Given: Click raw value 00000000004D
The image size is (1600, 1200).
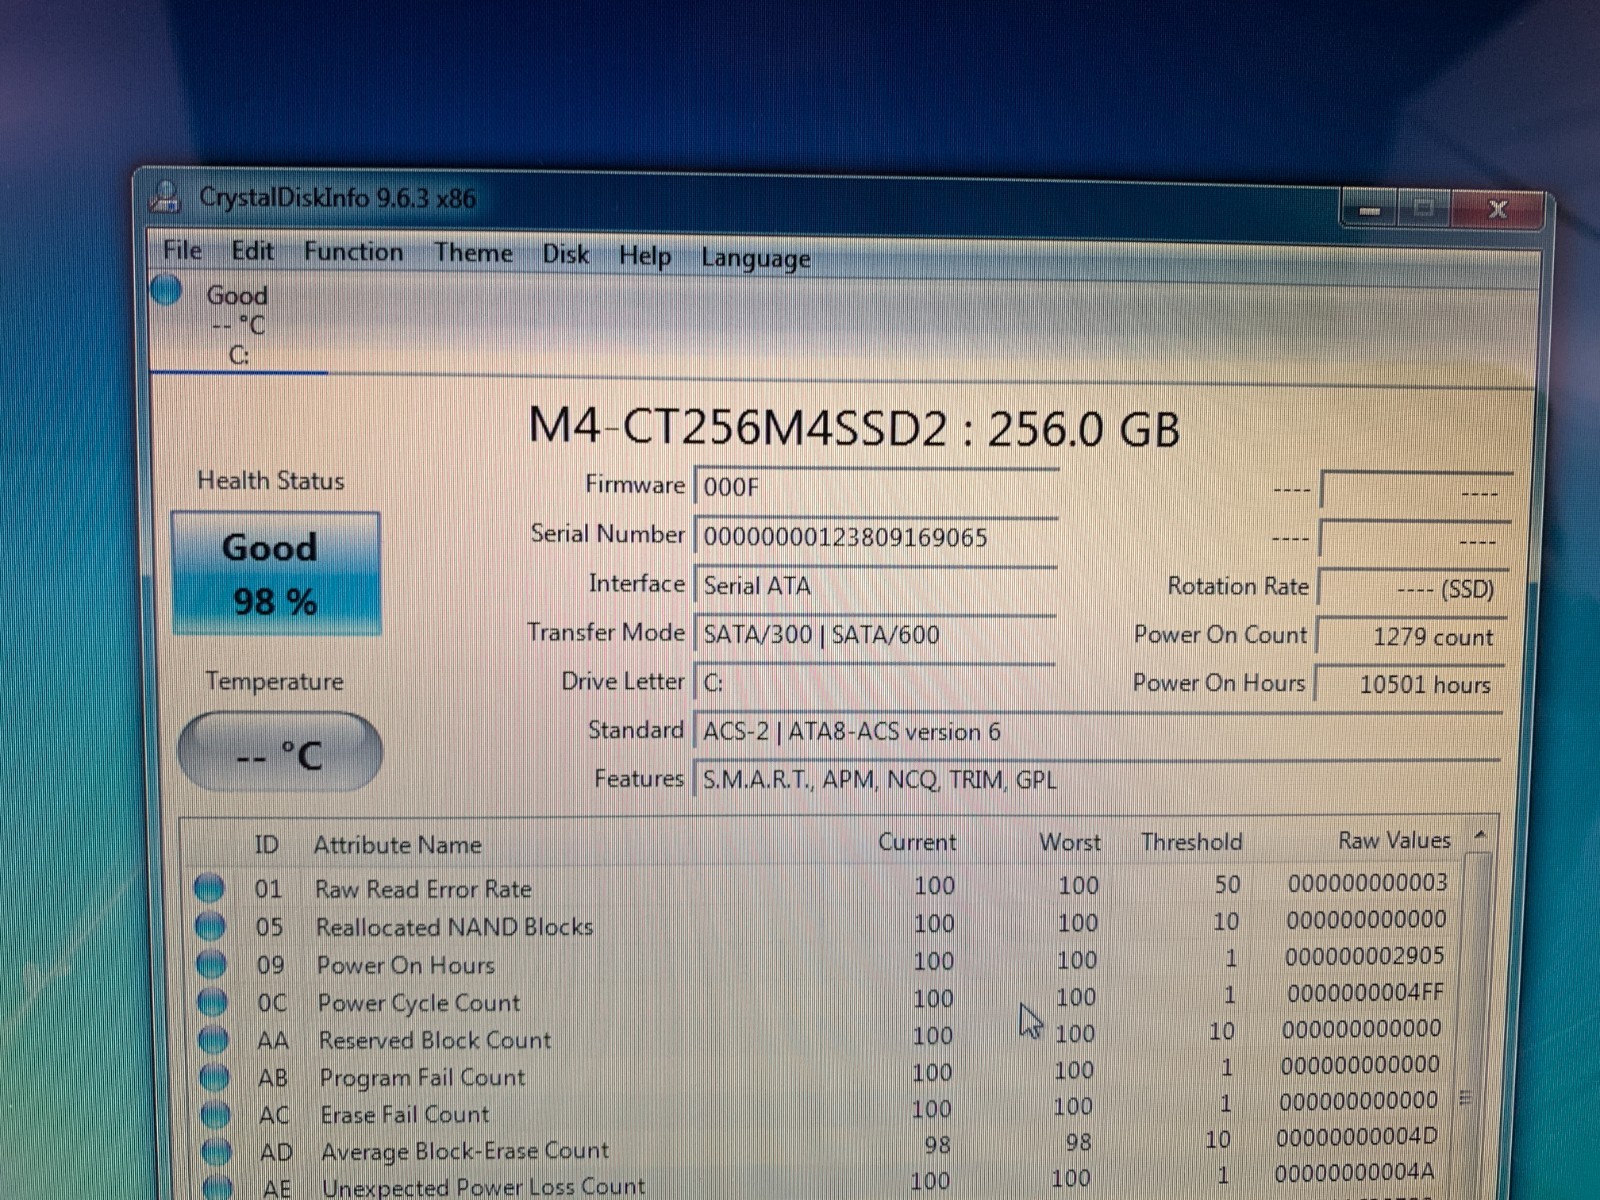Looking at the screenshot, I should pyautogui.click(x=1357, y=1137).
